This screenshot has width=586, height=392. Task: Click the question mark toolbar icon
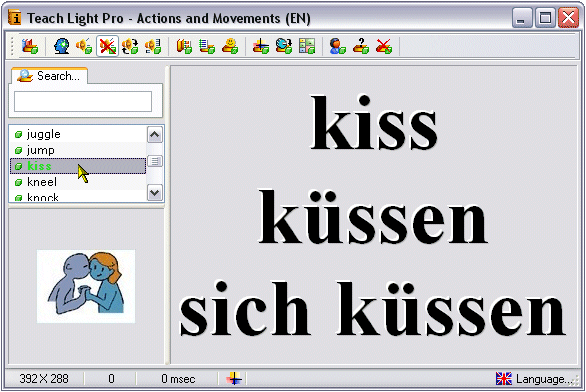click(361, 46)
